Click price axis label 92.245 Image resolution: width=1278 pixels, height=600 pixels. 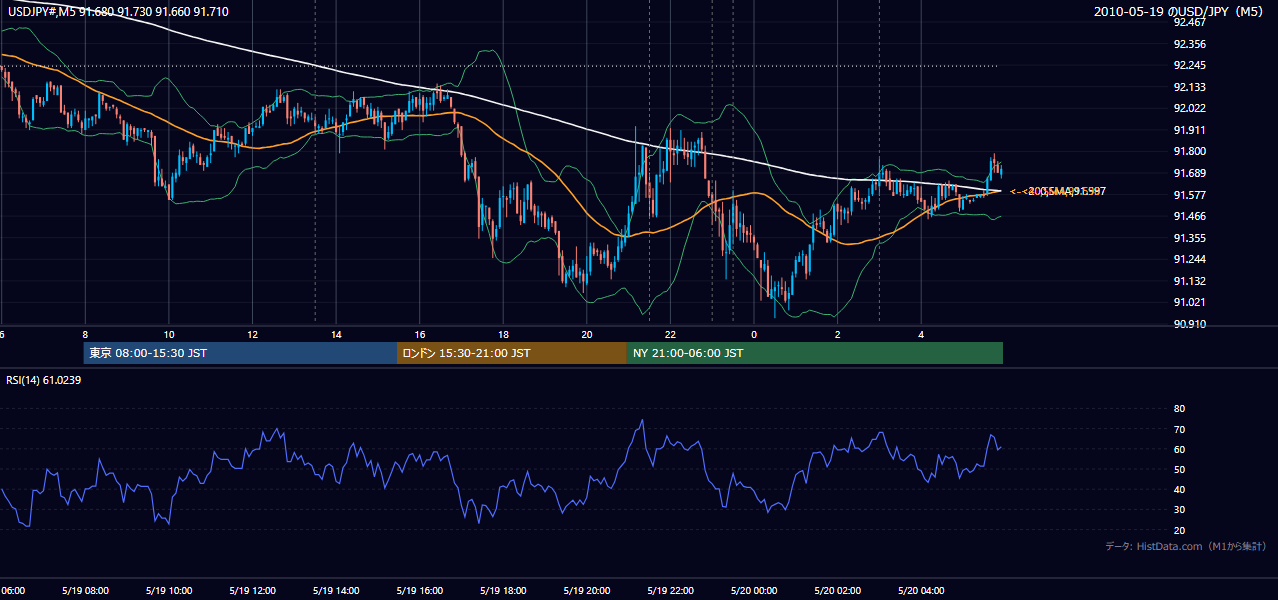tap(1190, 66)
